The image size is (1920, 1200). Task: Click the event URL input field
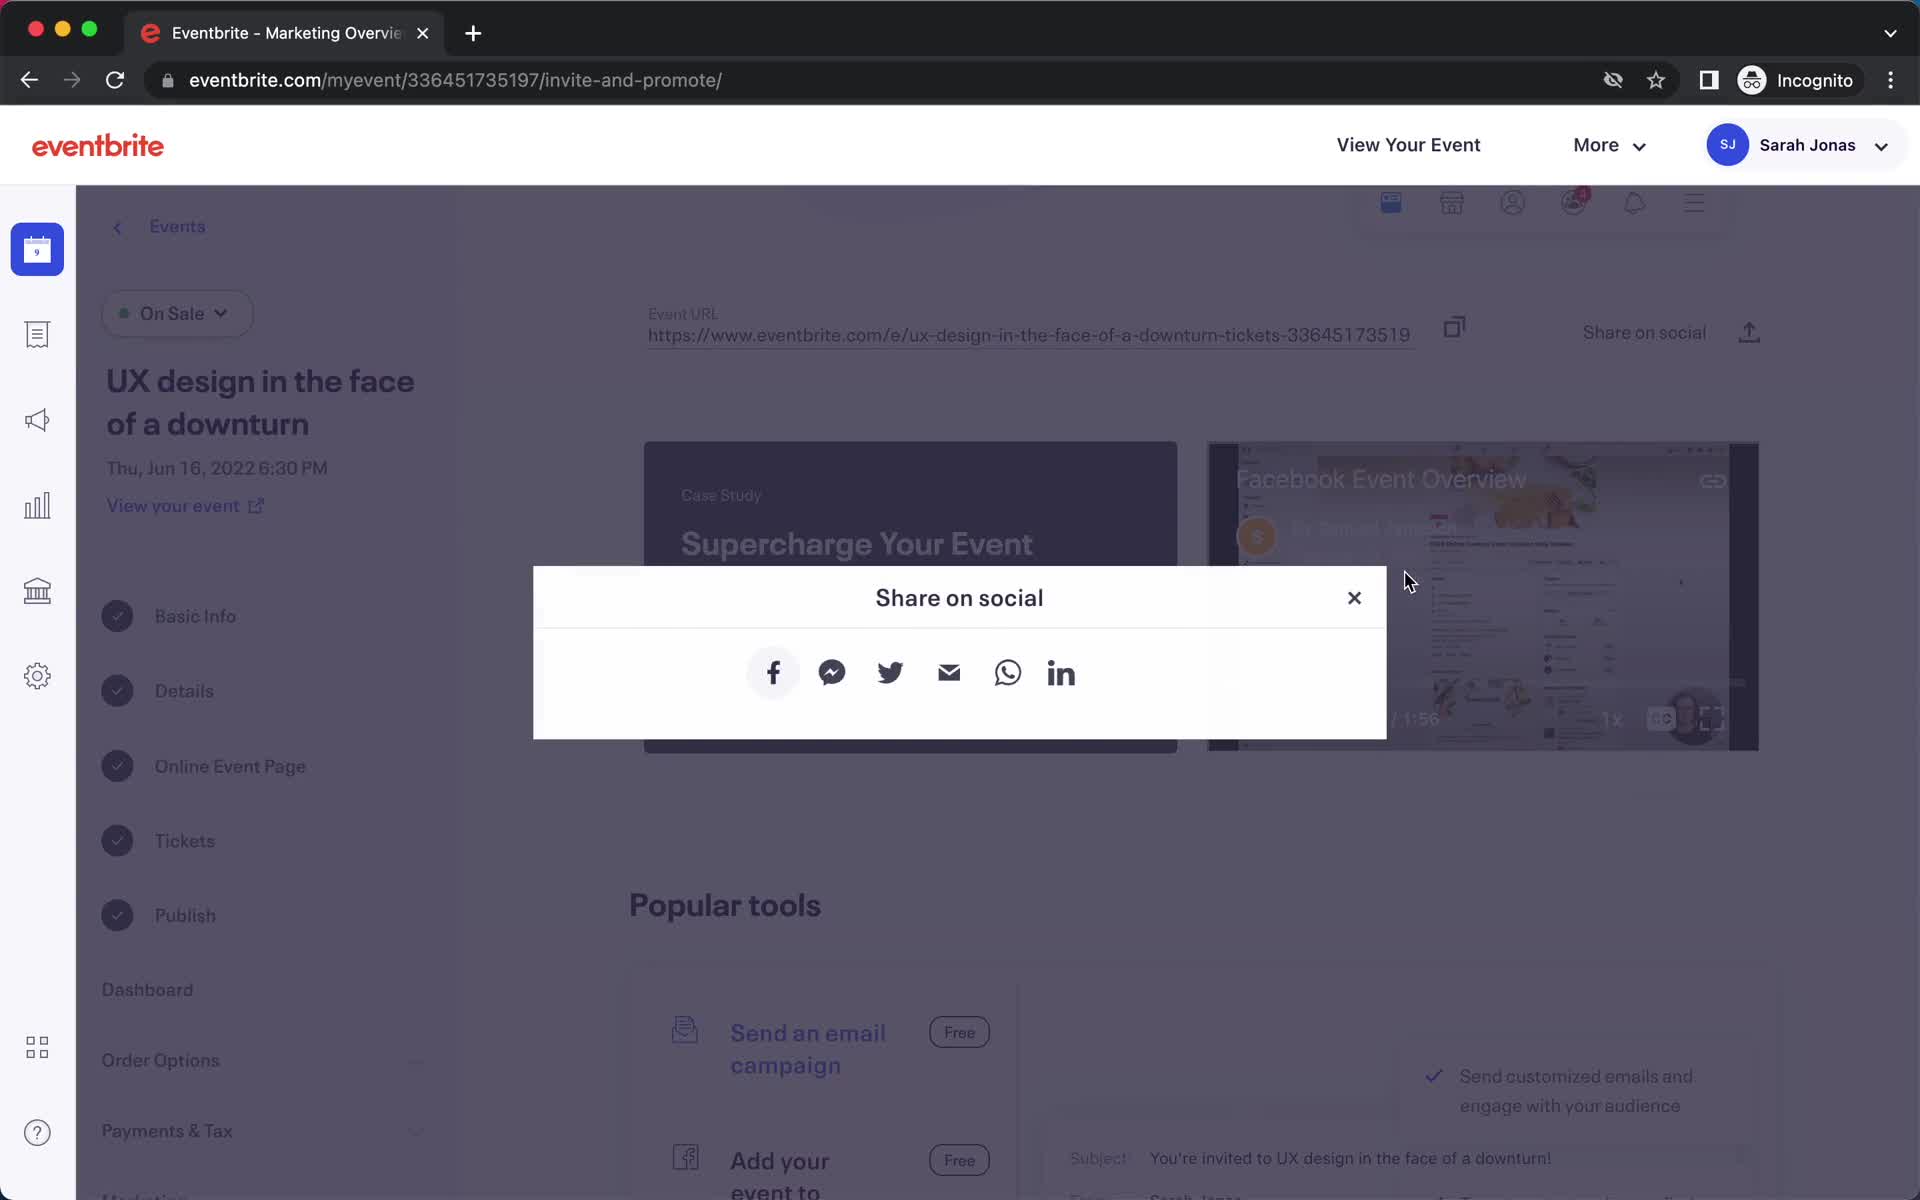point(1030,333)
